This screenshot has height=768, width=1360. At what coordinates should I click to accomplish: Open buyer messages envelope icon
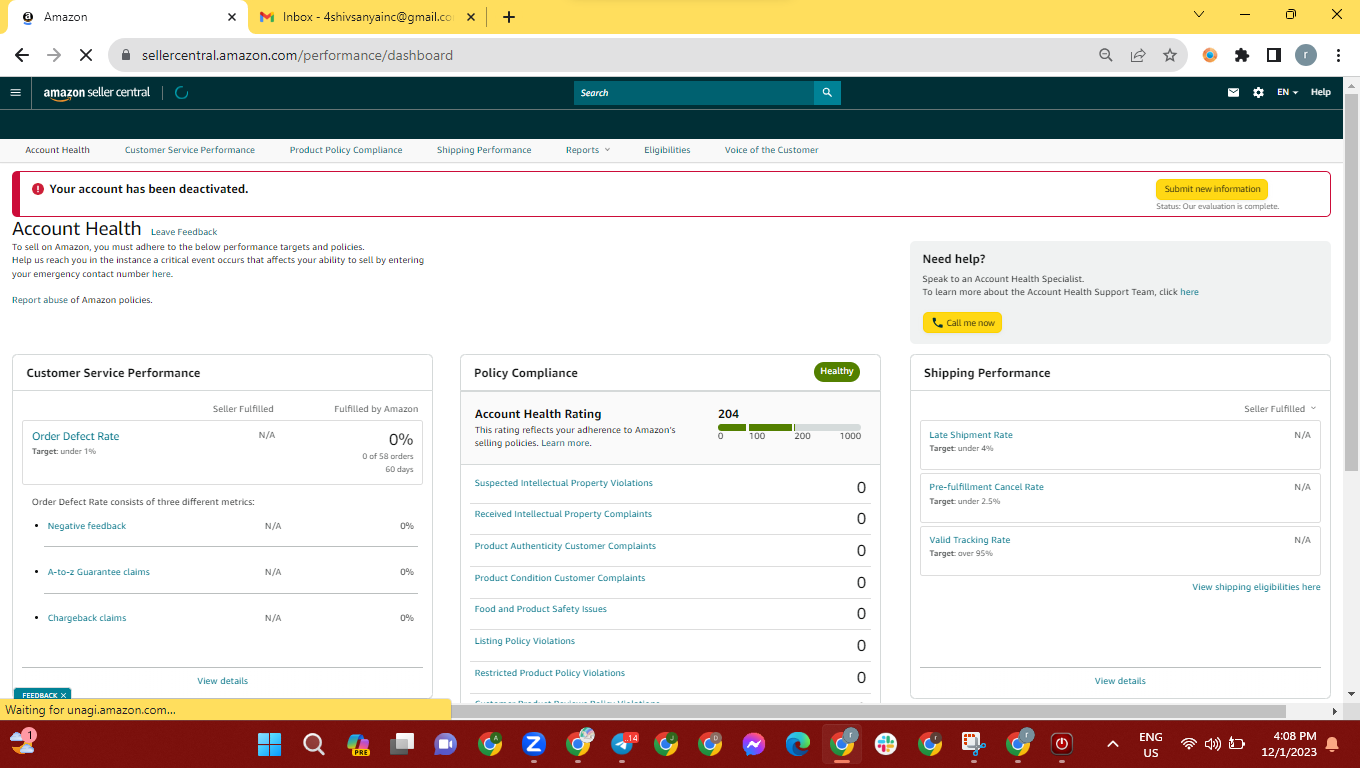1233,92
